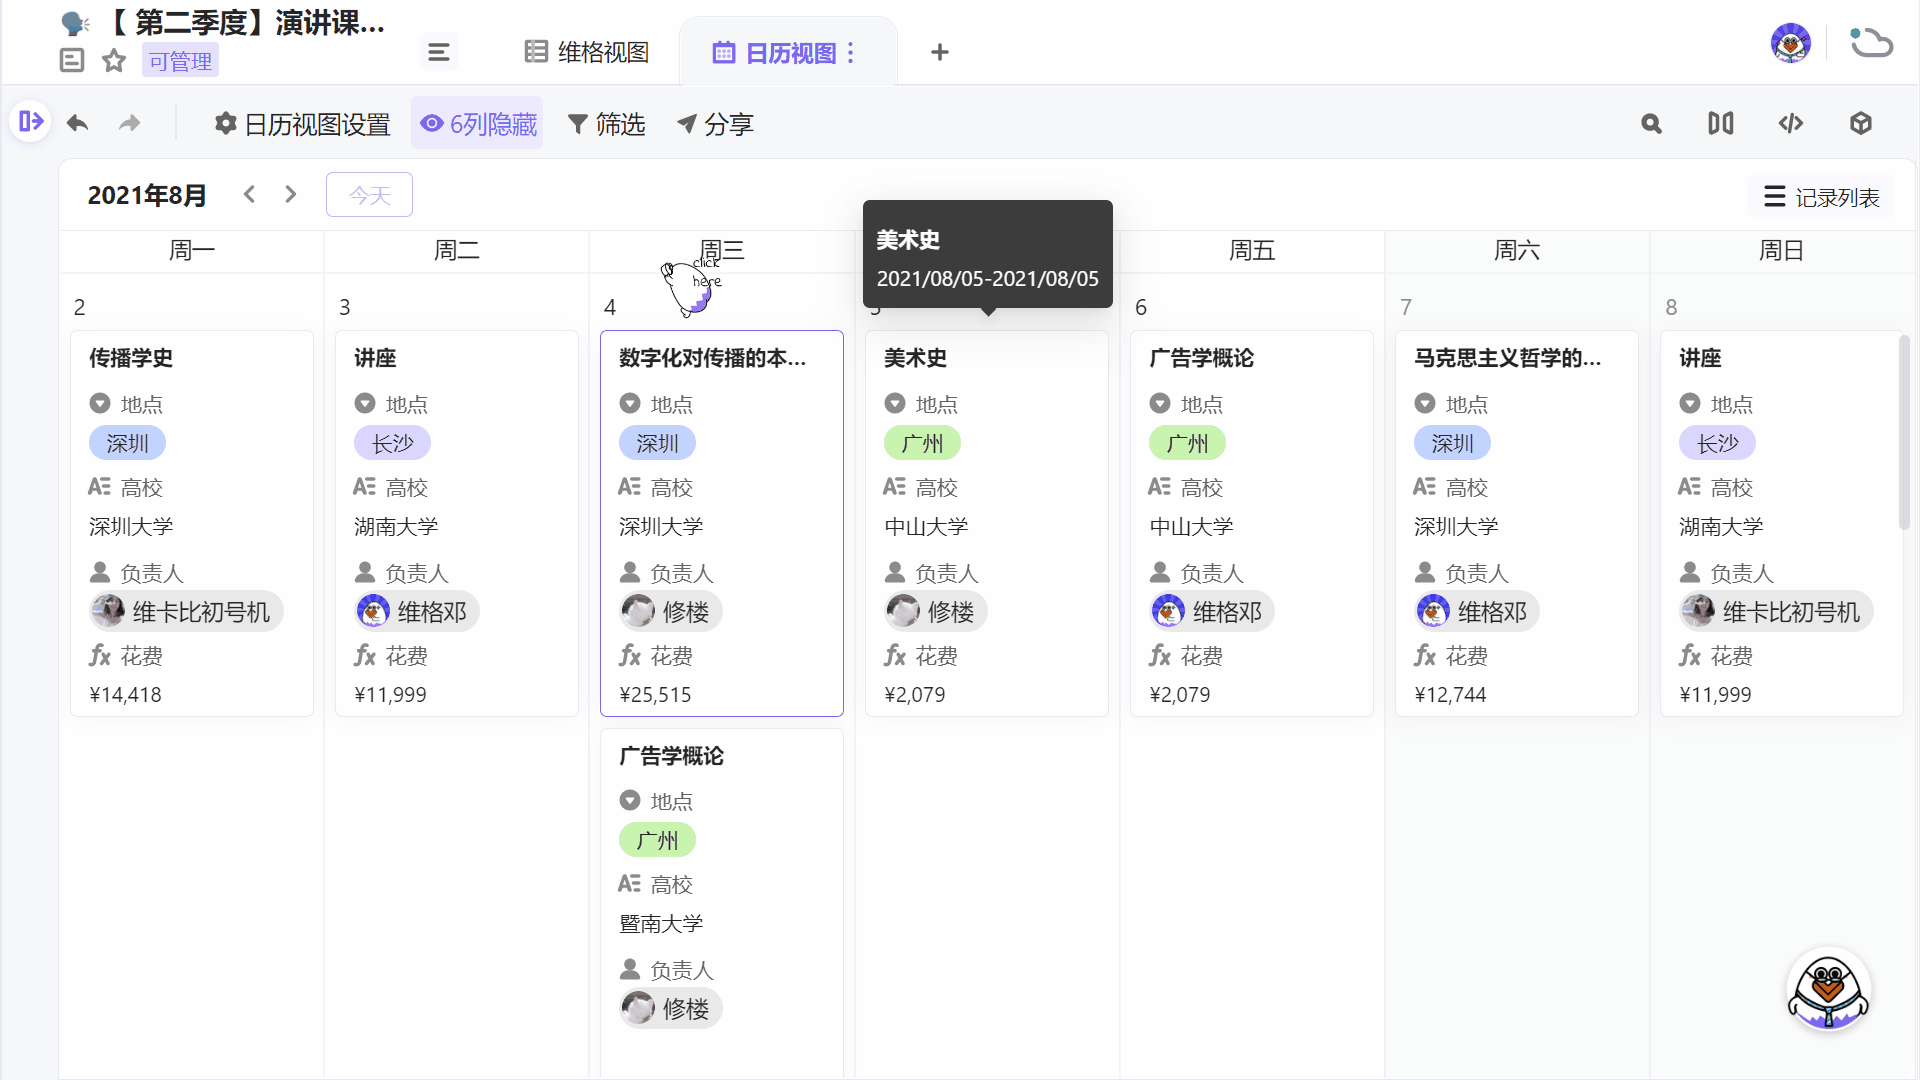This screenshot has height=1080, width=1920.
Task: Toggle the 6列隐藏 visibility button
Action: tap(479, 123)
